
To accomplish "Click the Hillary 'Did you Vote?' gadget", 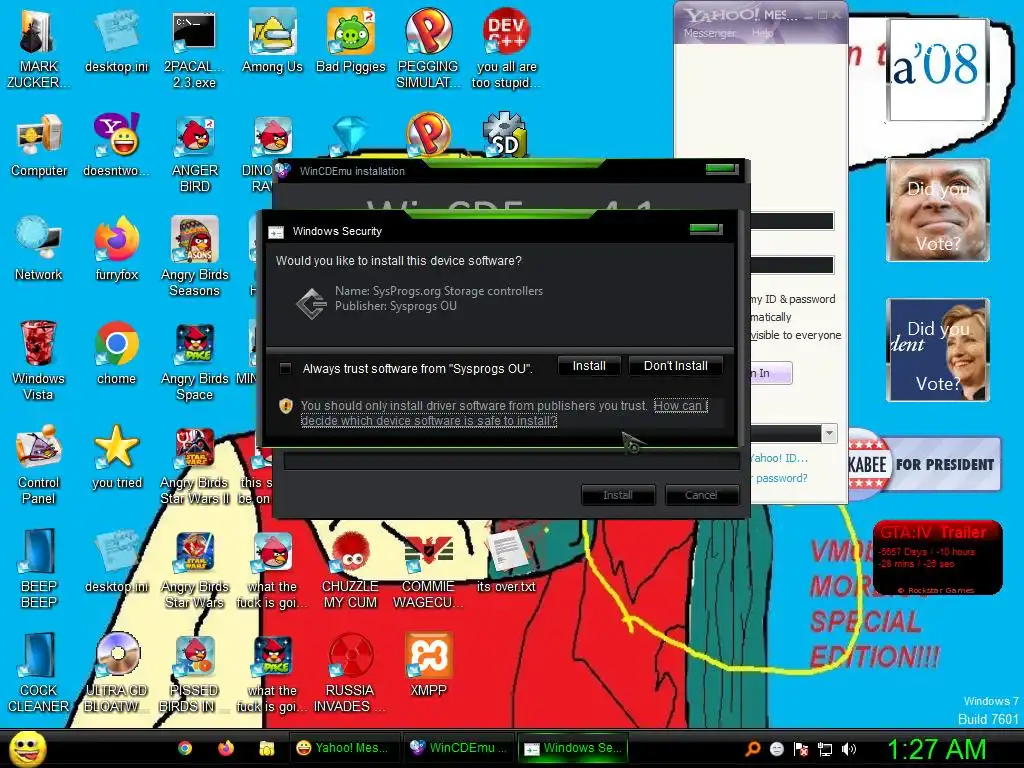I will (x=938, y=350).
